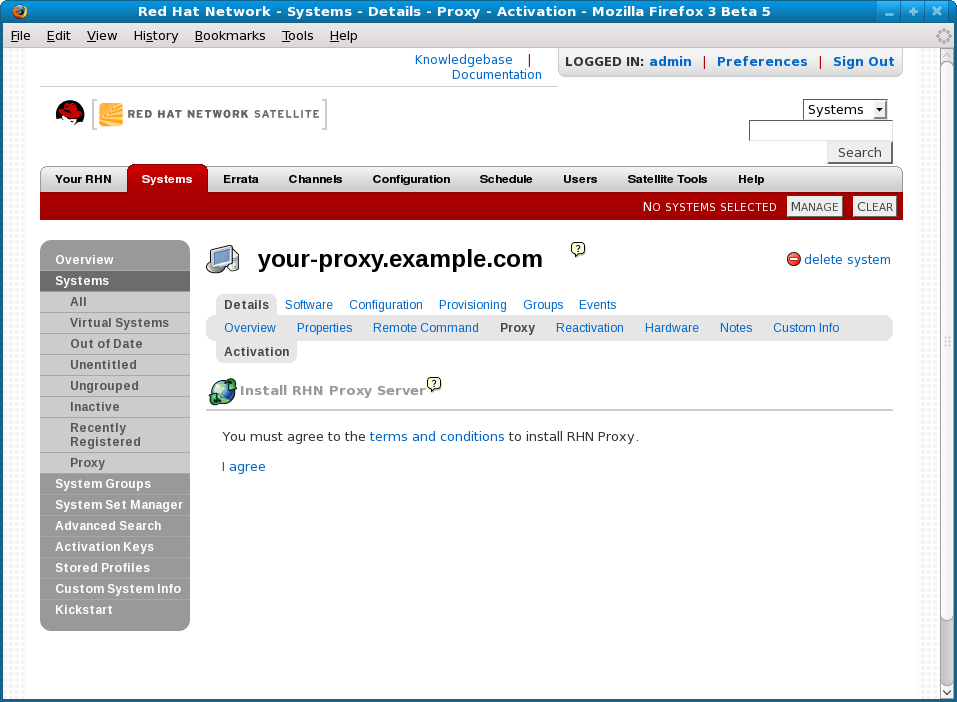Open the History menu
957x702 pixels.
click(156, 36)
